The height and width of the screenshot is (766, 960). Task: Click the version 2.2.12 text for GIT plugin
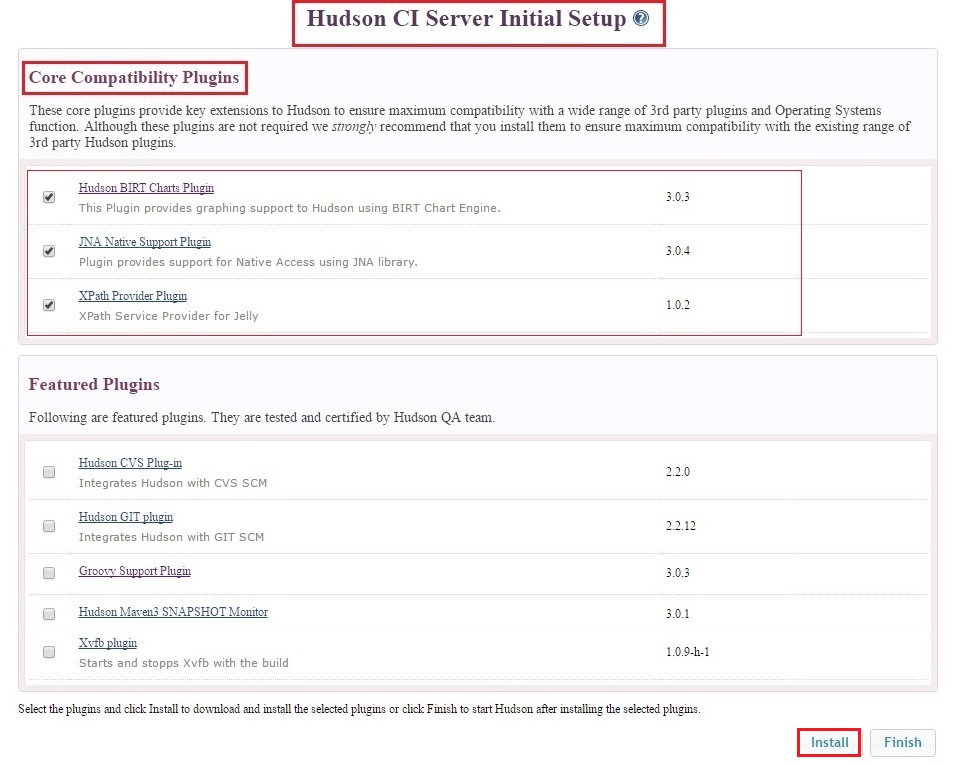coord(681,526)
